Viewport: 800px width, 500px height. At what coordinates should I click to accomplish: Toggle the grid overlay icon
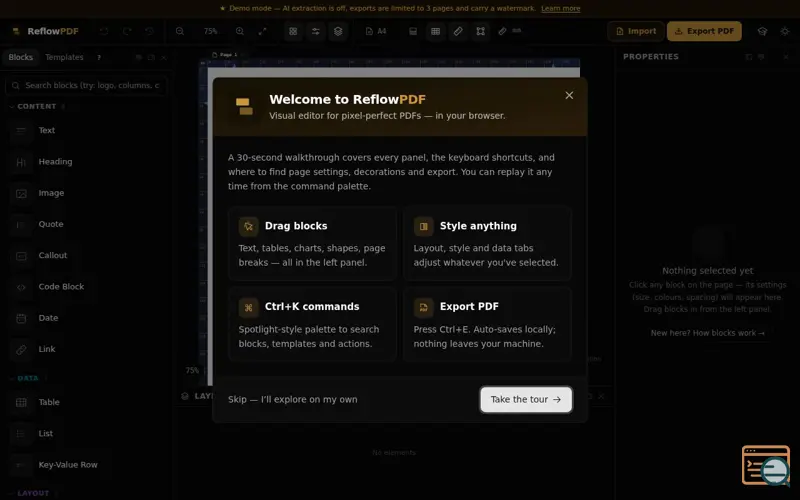(x=435, y=31)
